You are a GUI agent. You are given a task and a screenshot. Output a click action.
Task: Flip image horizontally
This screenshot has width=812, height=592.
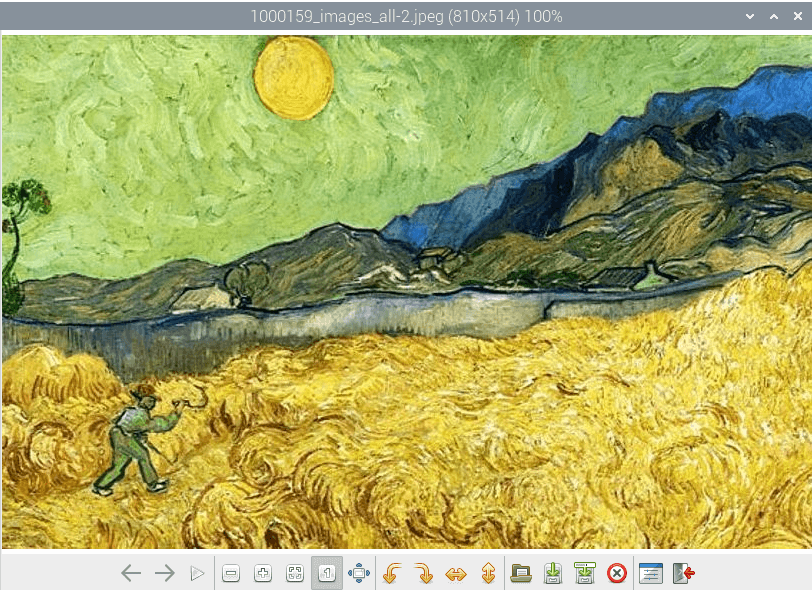[456, 573]
